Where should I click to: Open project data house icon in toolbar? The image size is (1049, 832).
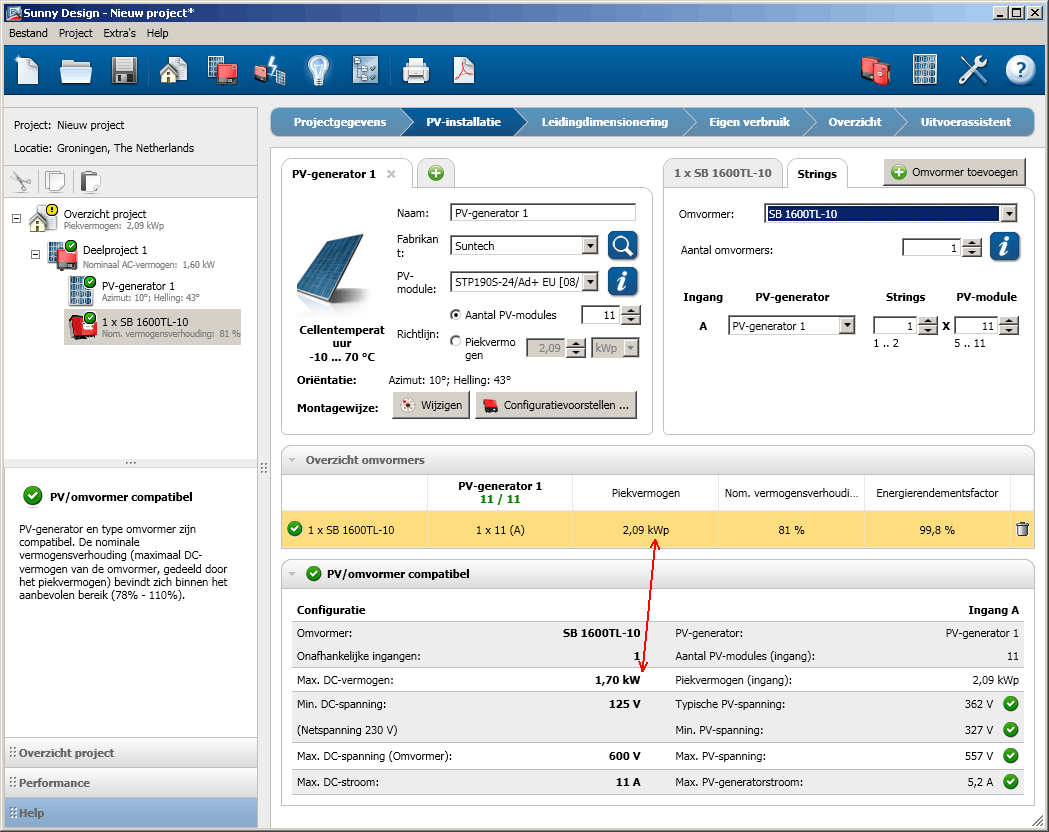173,70
